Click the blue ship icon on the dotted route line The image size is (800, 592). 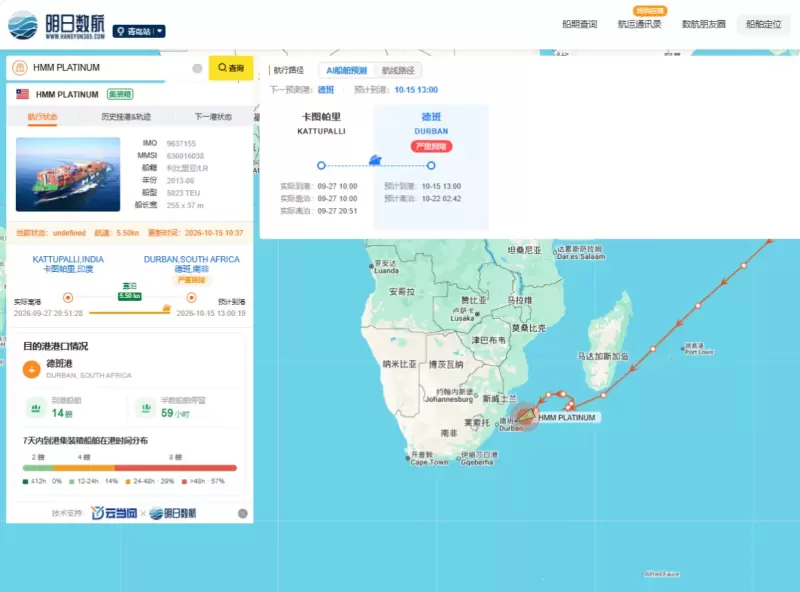[375, 160]
